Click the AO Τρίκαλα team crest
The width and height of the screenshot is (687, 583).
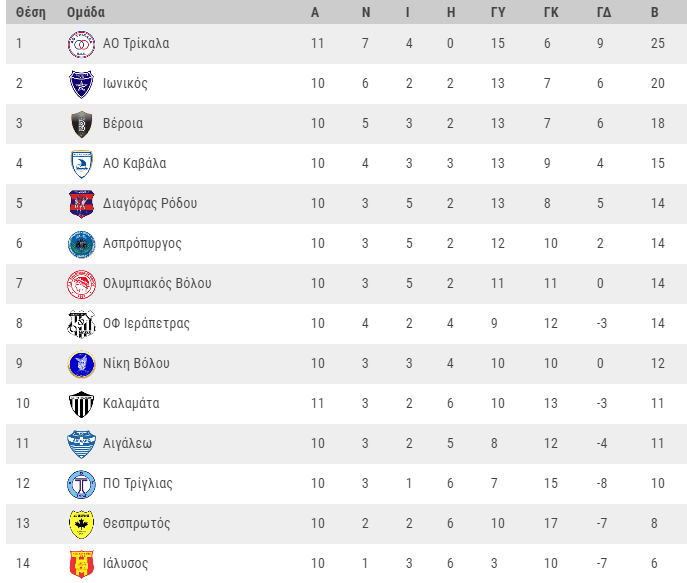pos(81,44)
